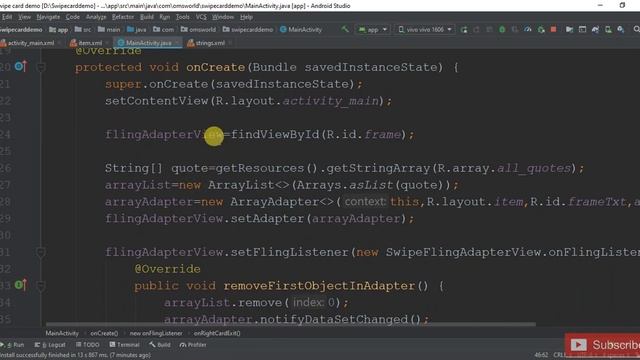The height and width of the screenshot is (360, 640).
Task: Click the java folder breadcrumb
Action: (136, 29)
